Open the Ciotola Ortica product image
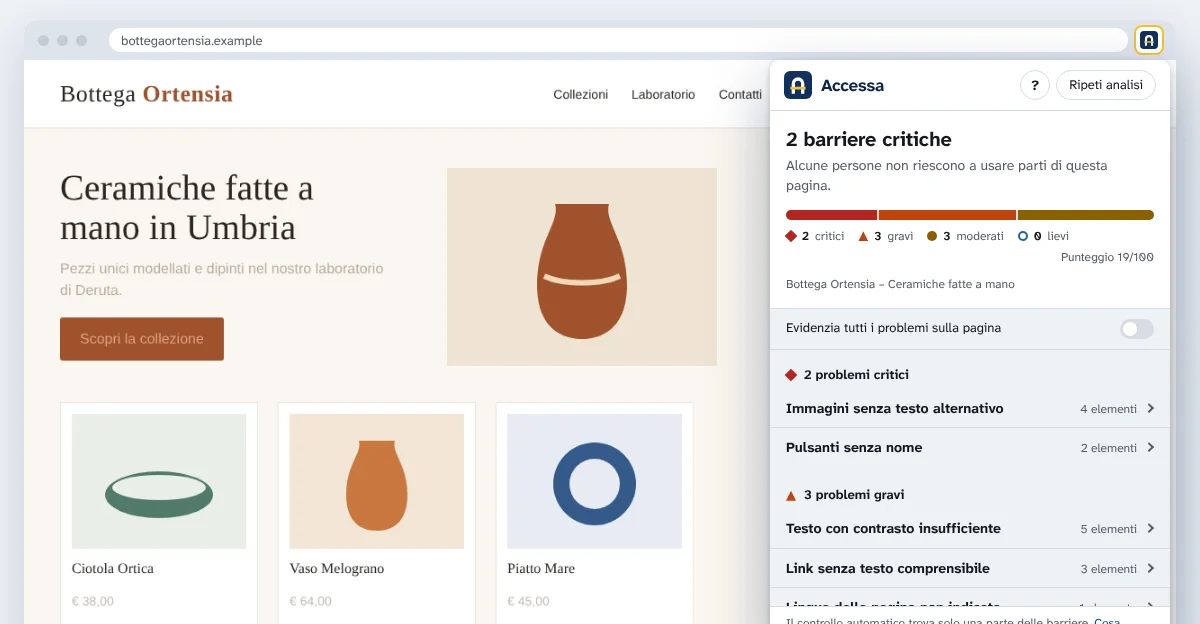 tap(159, 481)
